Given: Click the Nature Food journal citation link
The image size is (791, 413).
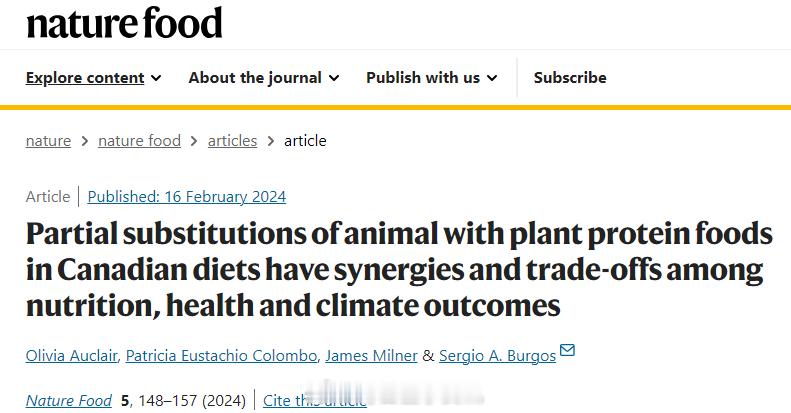Looking at the screenshot, I should (69, 400).
